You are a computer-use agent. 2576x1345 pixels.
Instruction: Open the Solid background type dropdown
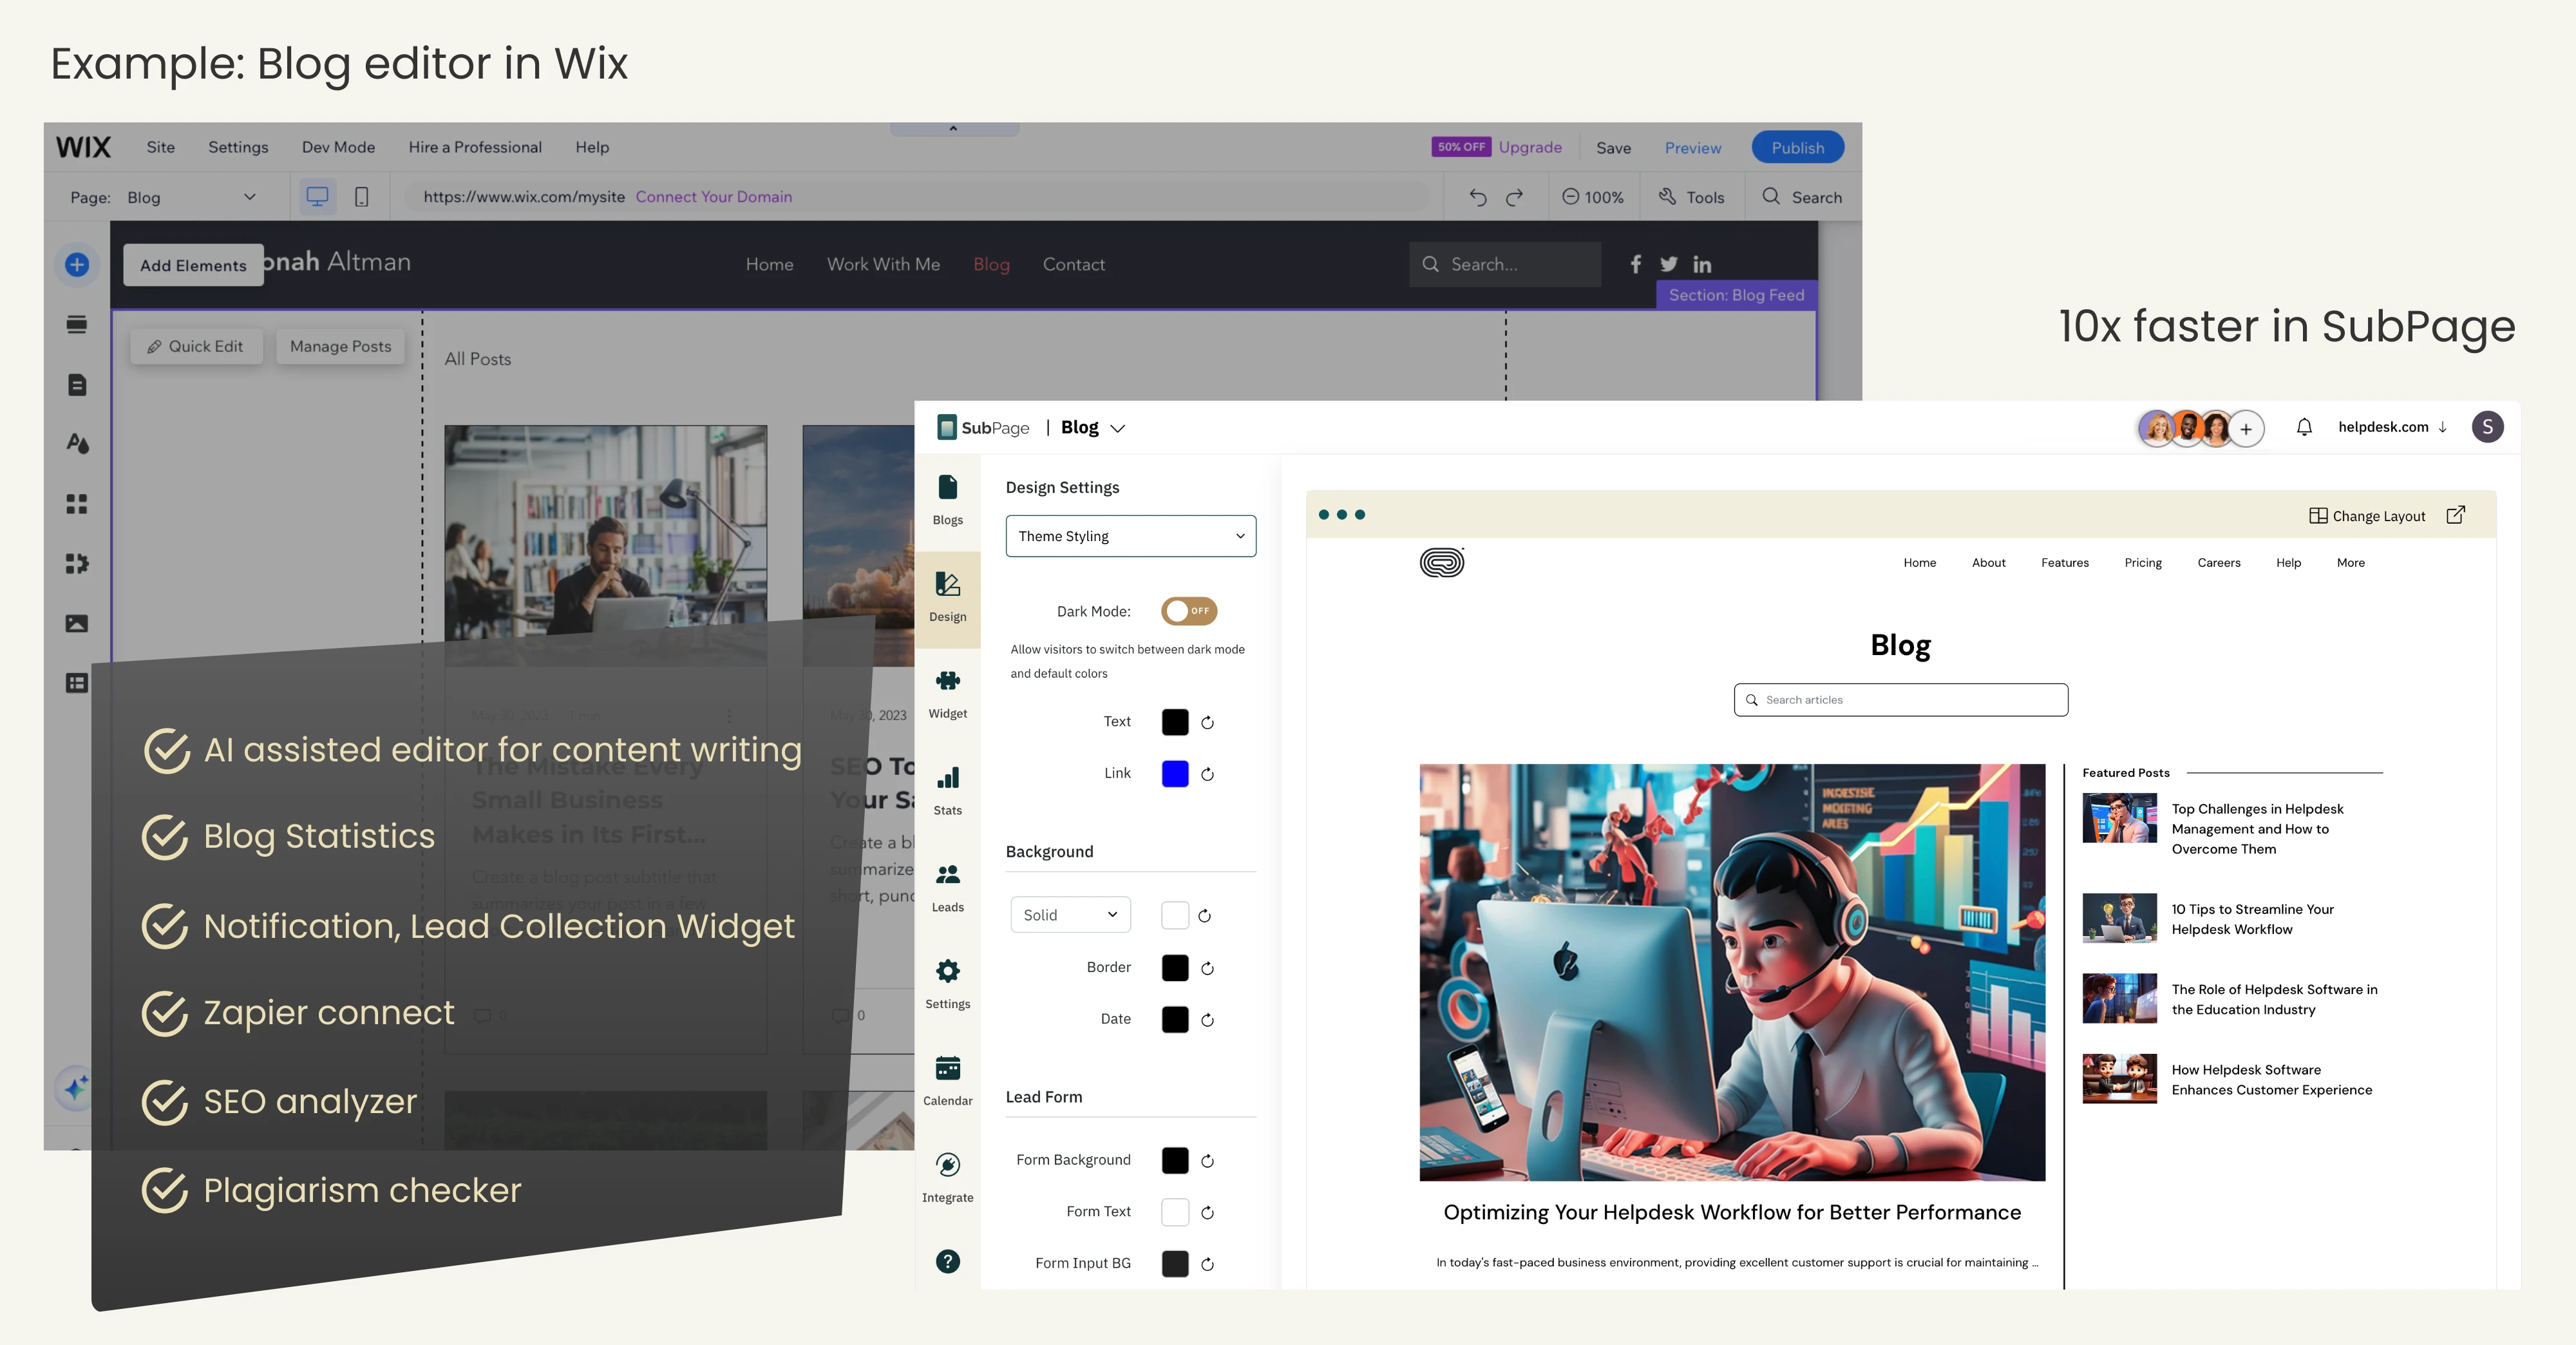point(1070,915)
